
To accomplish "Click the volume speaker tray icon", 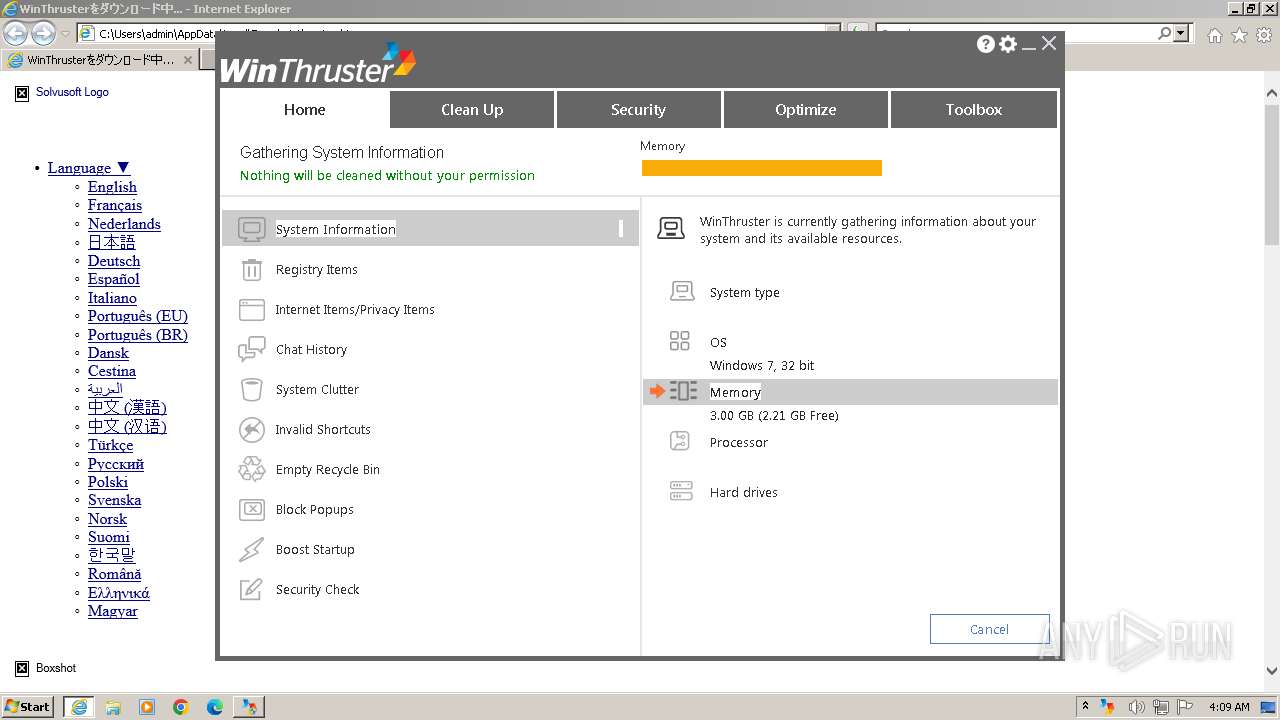I will tap(1136, 707).
